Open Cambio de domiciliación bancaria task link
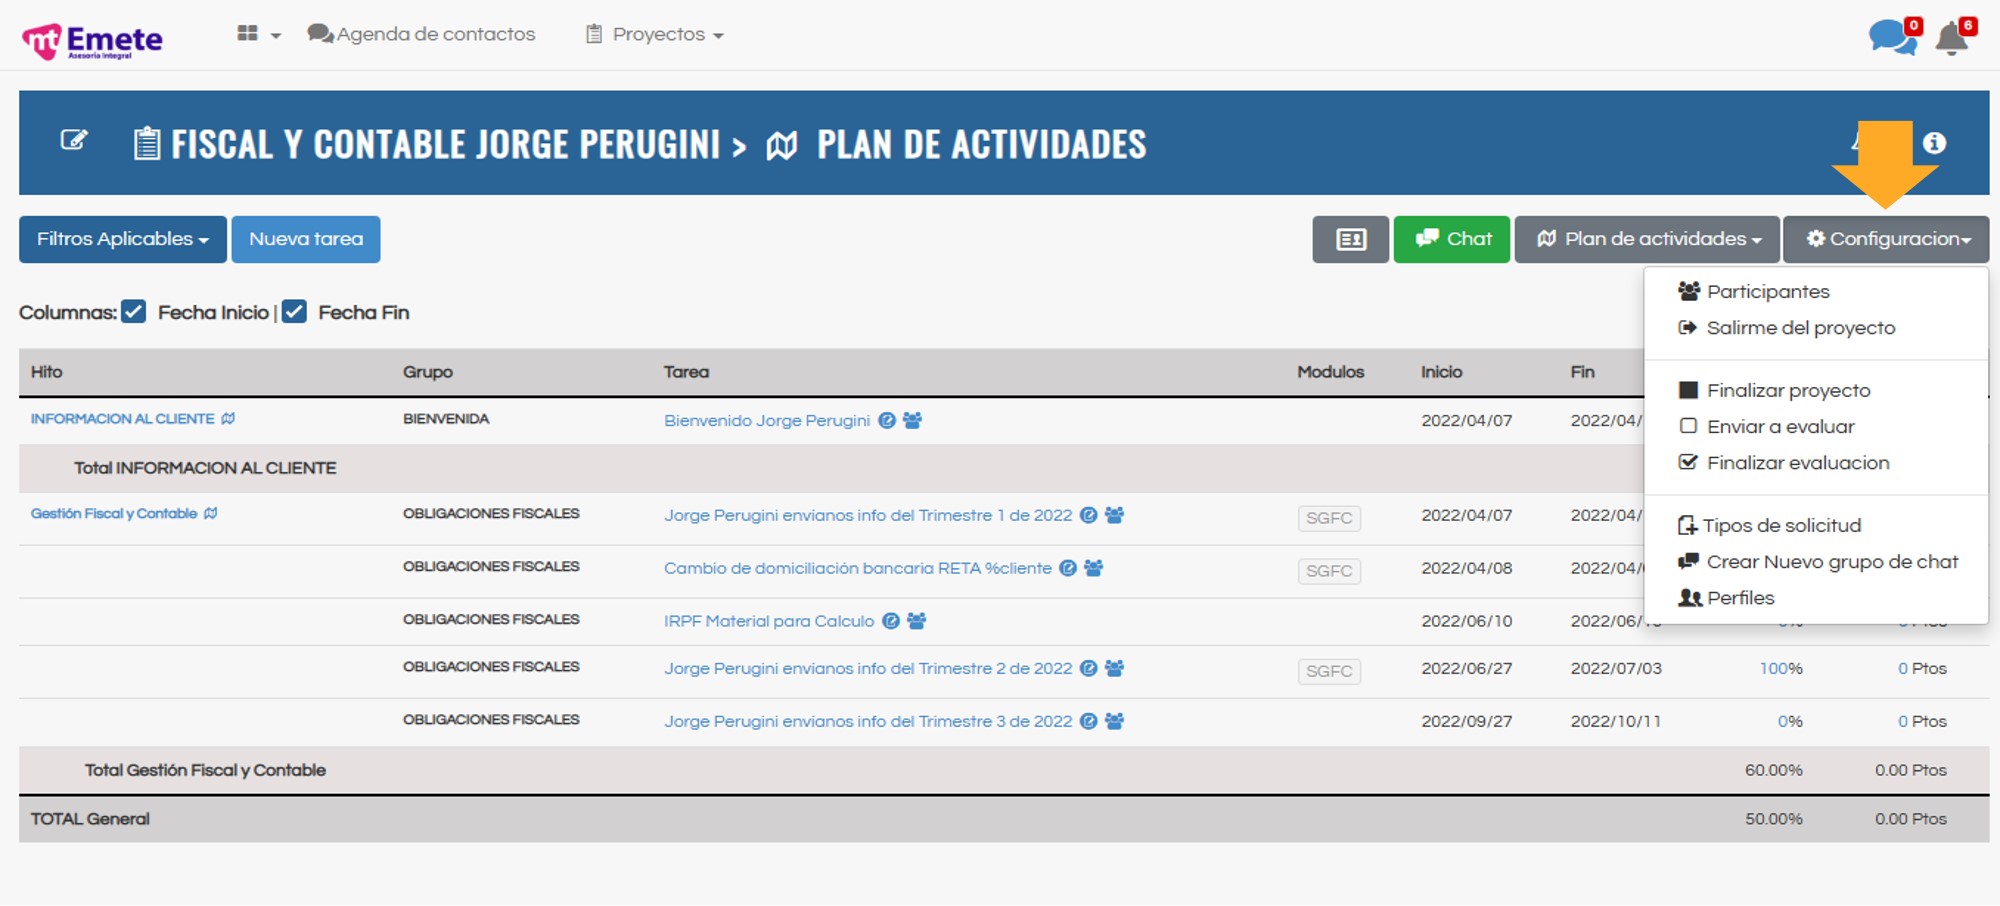The width and height of the screenshot is (2000, 906). tap(857, 568)
